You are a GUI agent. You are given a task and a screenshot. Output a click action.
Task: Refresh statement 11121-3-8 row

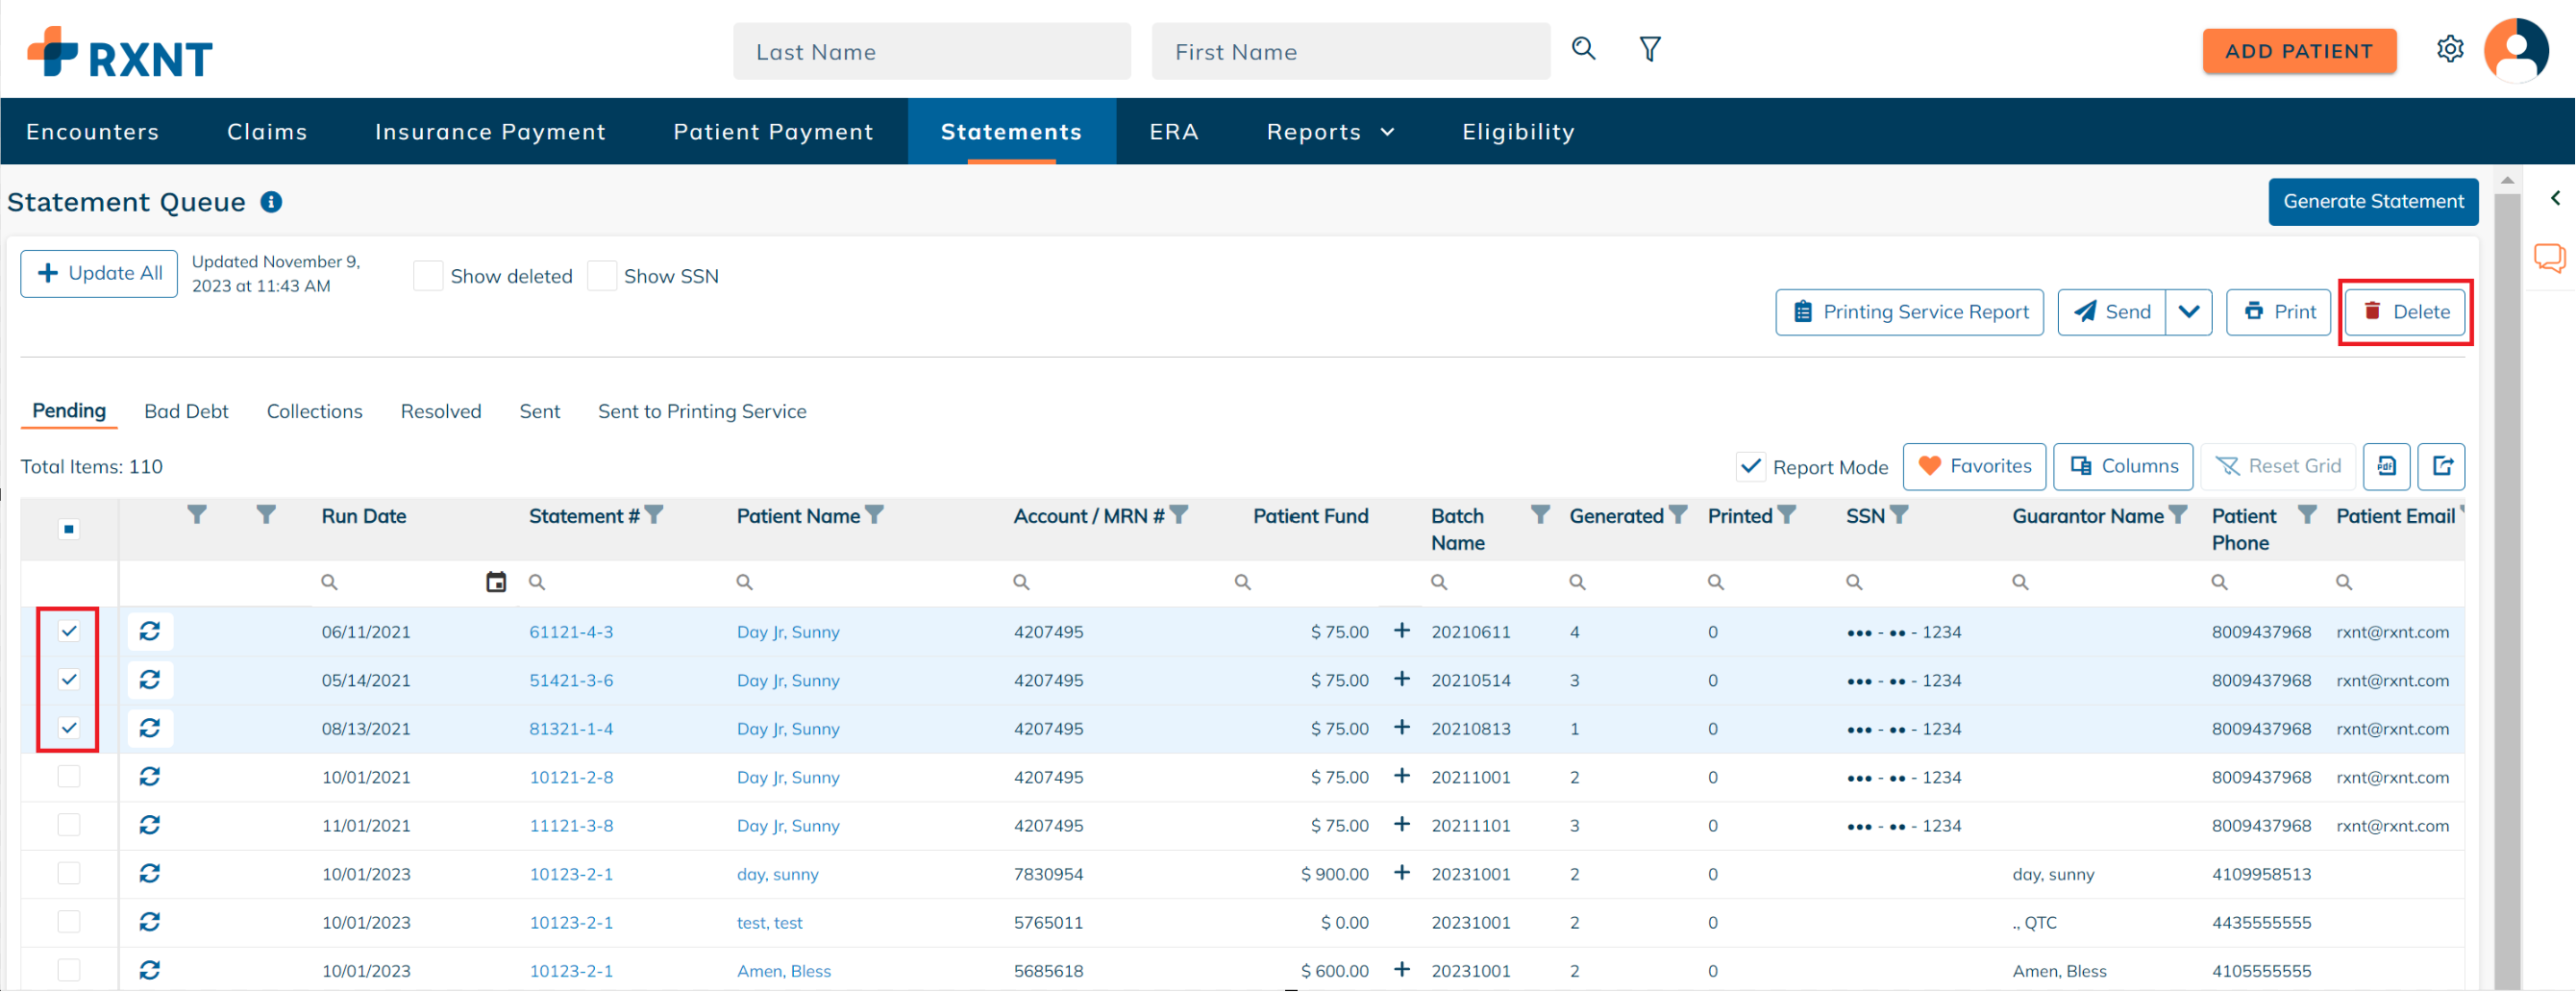click(x=150, y=825)
